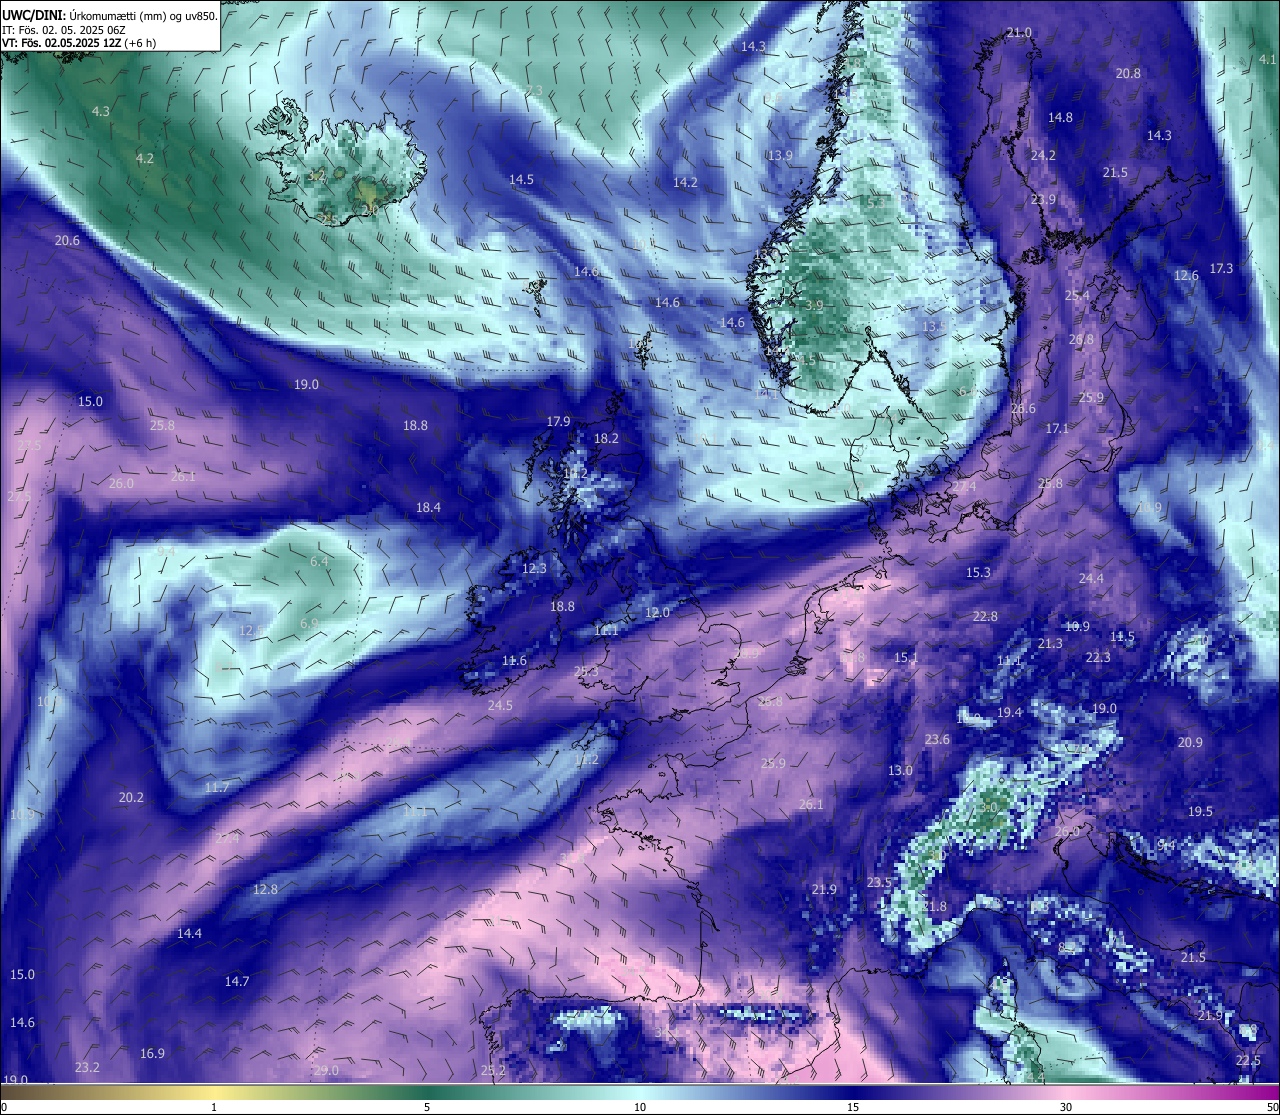Click the 21.3 value on the map
The image size is (1280, 1115).
1050,643
